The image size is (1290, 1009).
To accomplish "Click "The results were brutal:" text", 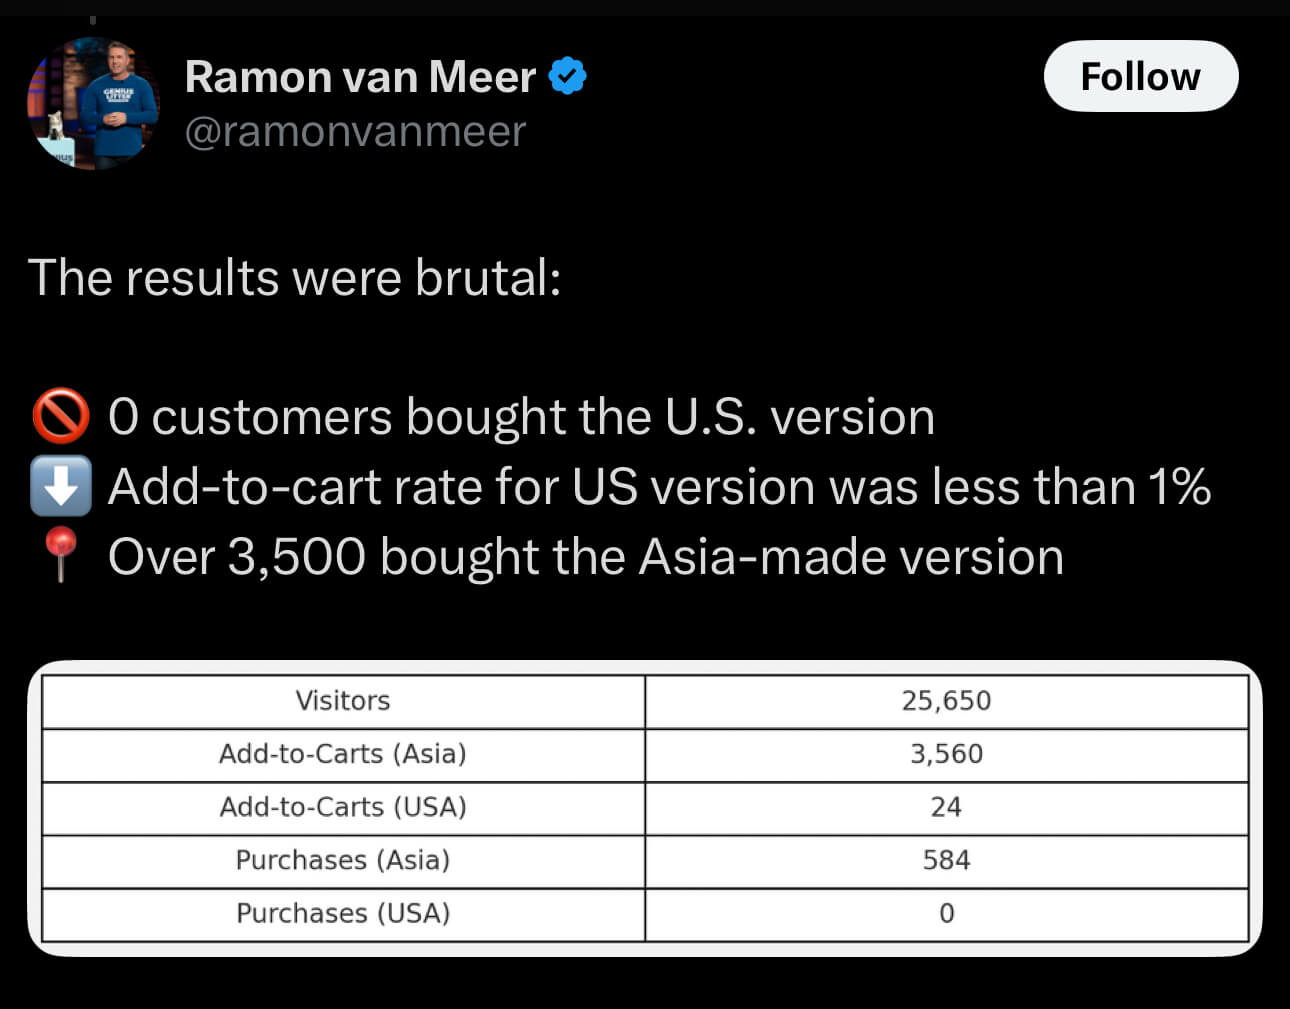I will 295,278.
